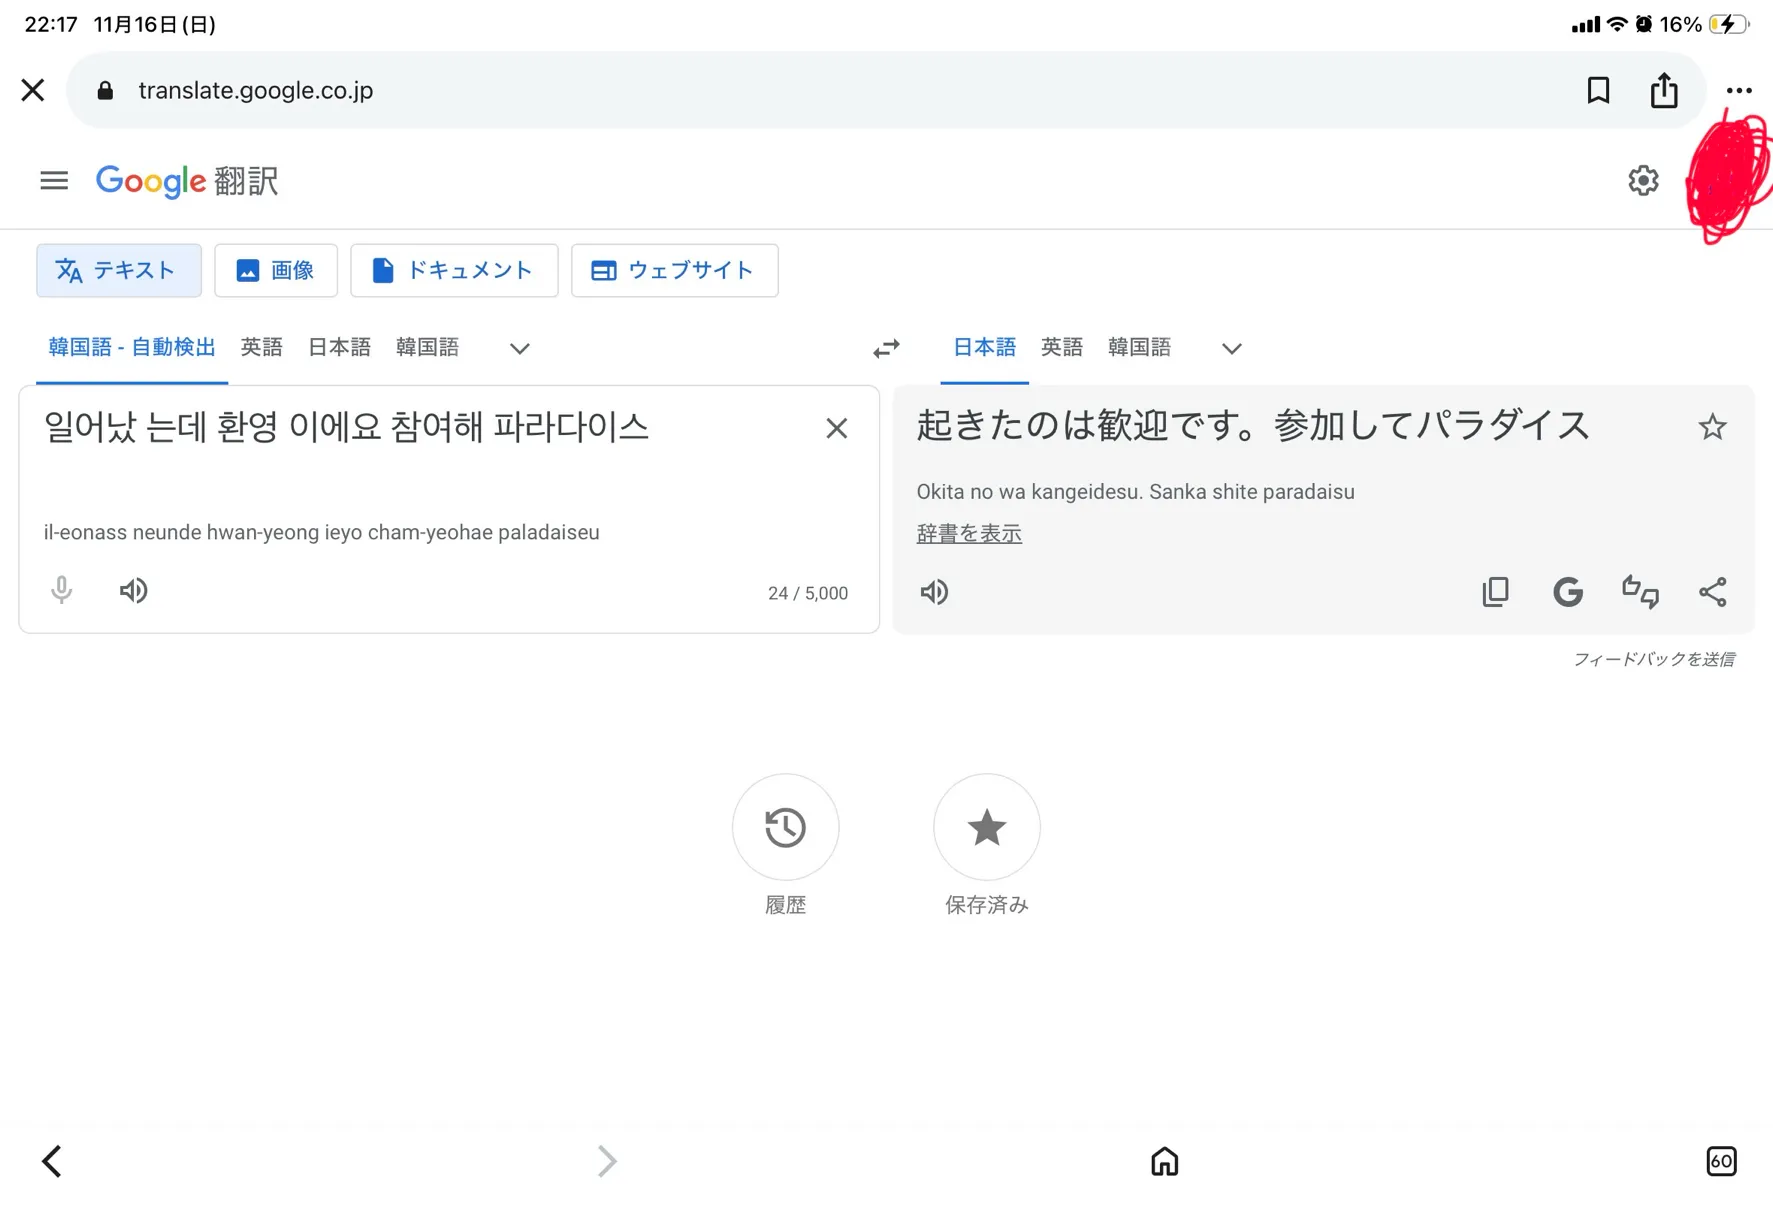The image size is (1773, 1232).
Task: Select 日本語 as target language
Action: tap(984, 347)
